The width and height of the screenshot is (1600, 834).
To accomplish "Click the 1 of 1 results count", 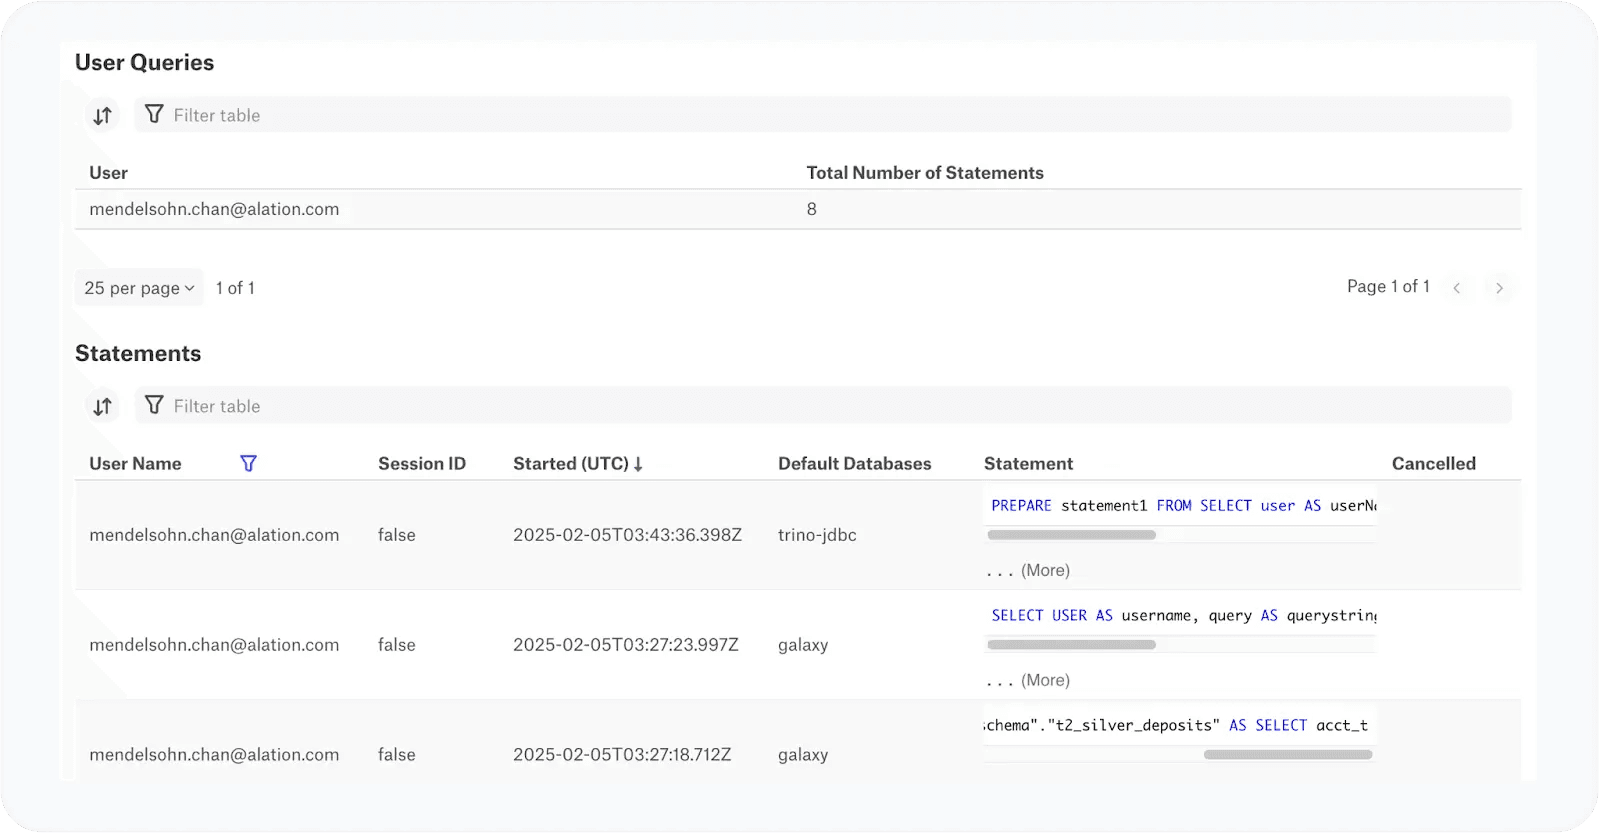I will (x=235, y=288).
